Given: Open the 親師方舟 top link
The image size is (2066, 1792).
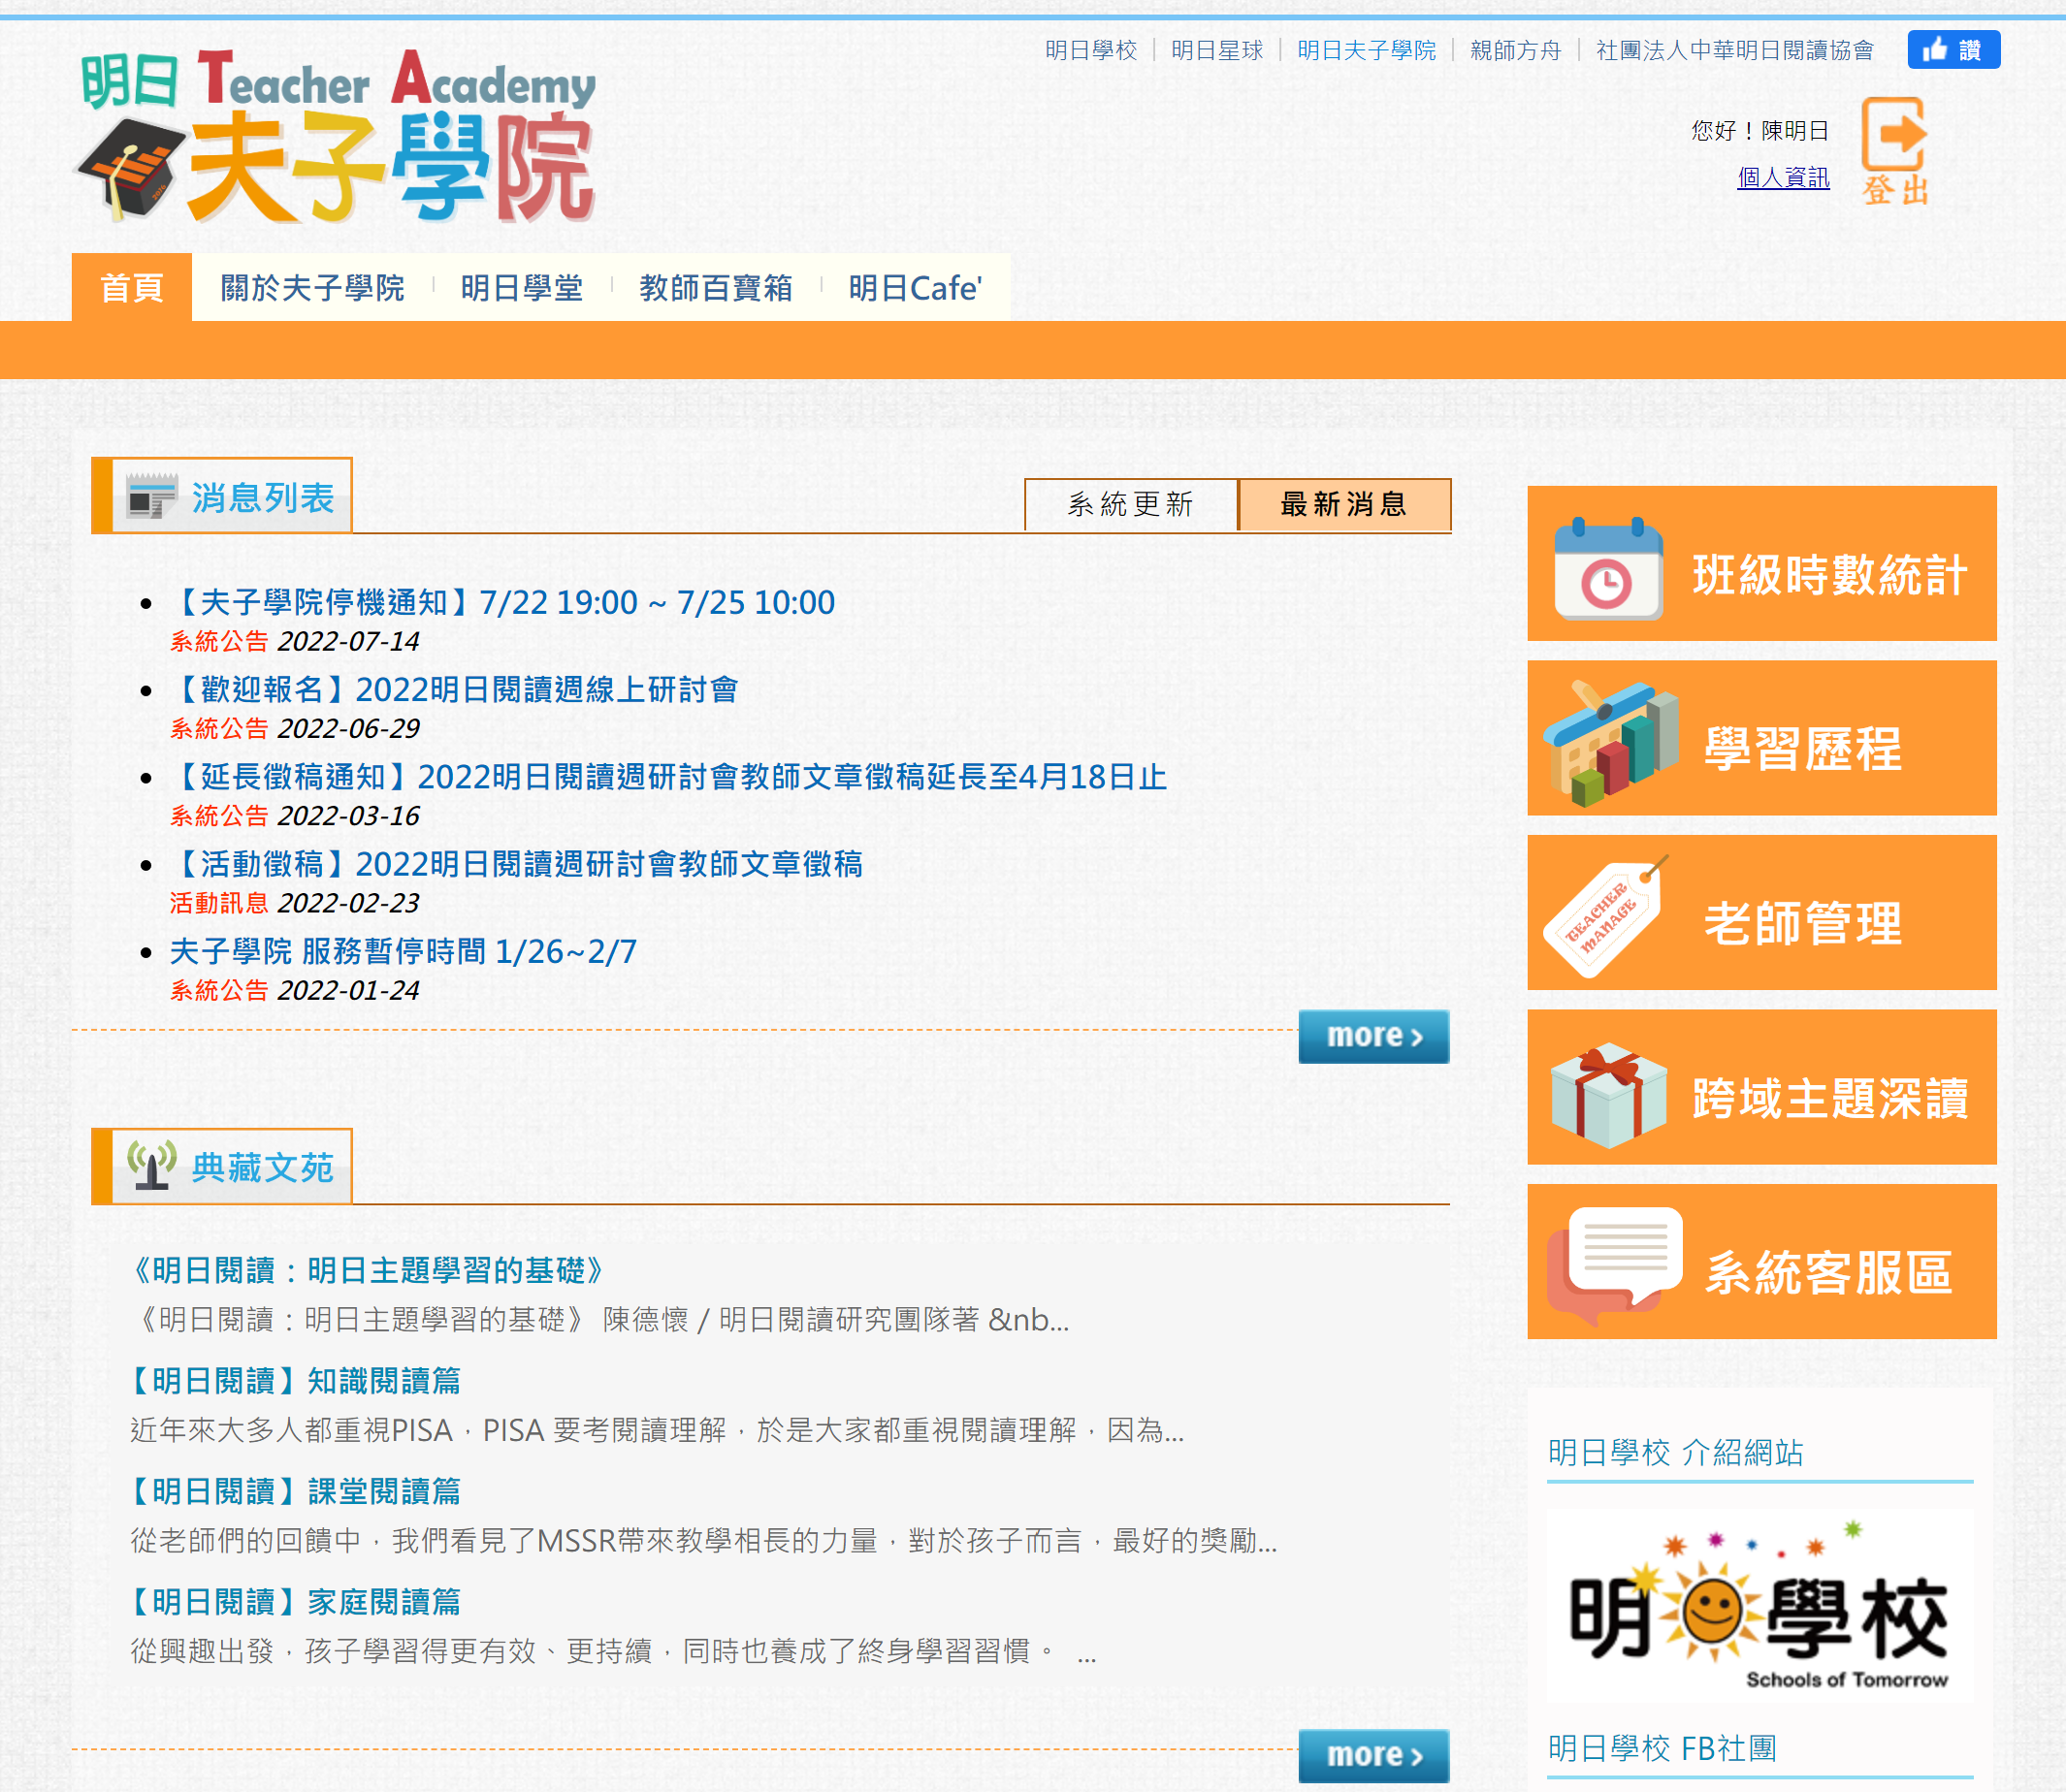Looking at the screenshot, I should (1515, 50).
